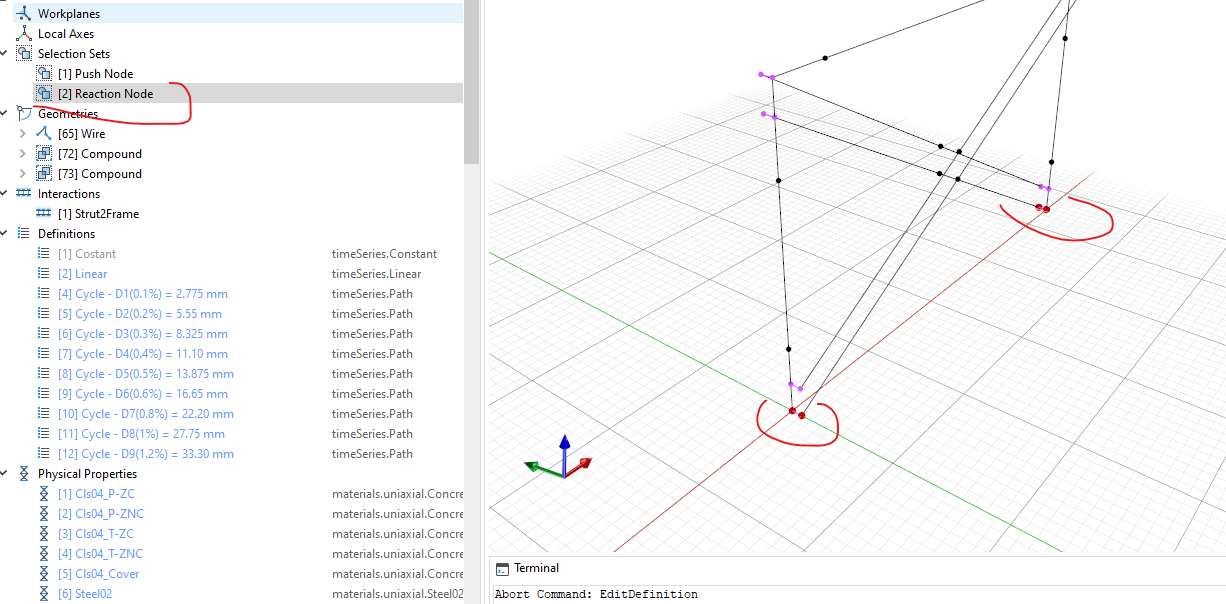The image size is (1226, 604).
Task: Select the [4] Cls04_T-ZNC material
Action: [x=100, y=553]
